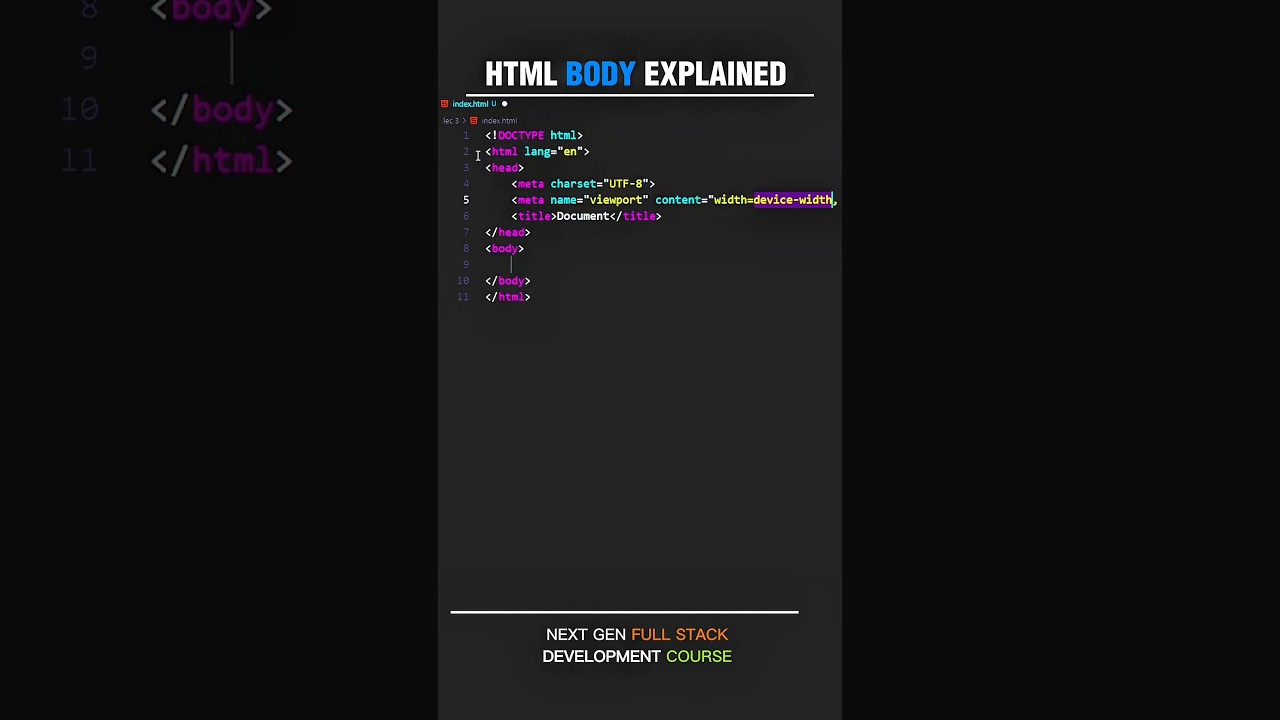Screen dimensions: 1280x720
Task: Click the html lang="en" tag line
Action: click(x=537, y=152)
